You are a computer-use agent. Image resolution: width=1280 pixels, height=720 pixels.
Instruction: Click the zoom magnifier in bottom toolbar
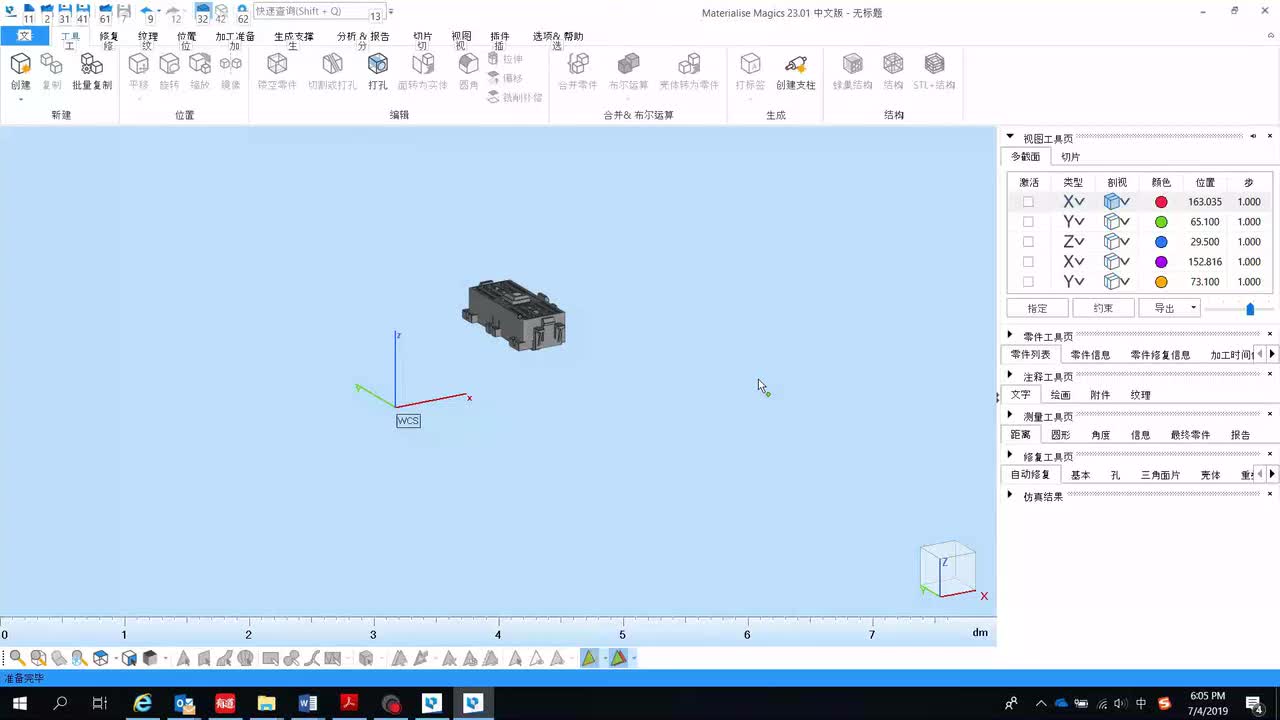17,658
